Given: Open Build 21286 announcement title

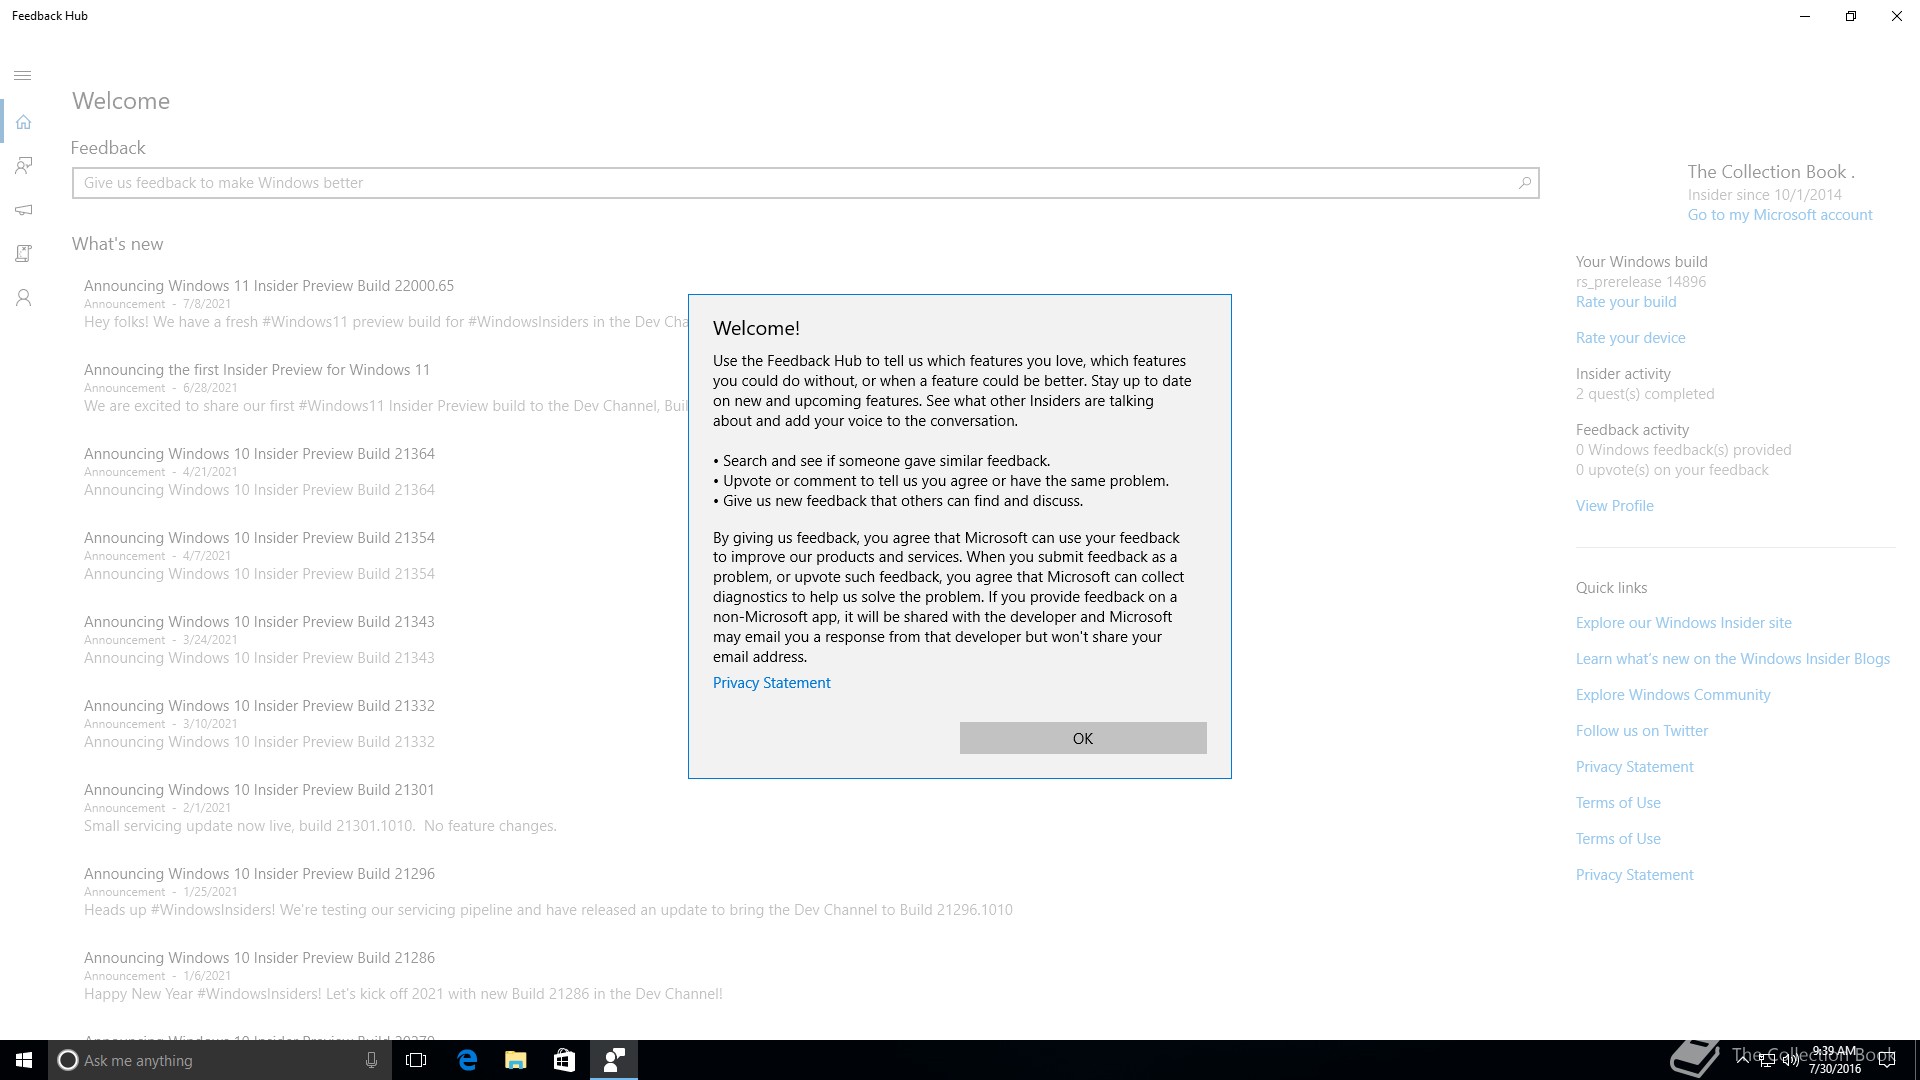Looking at the screenshot, I should coord(259,958).
